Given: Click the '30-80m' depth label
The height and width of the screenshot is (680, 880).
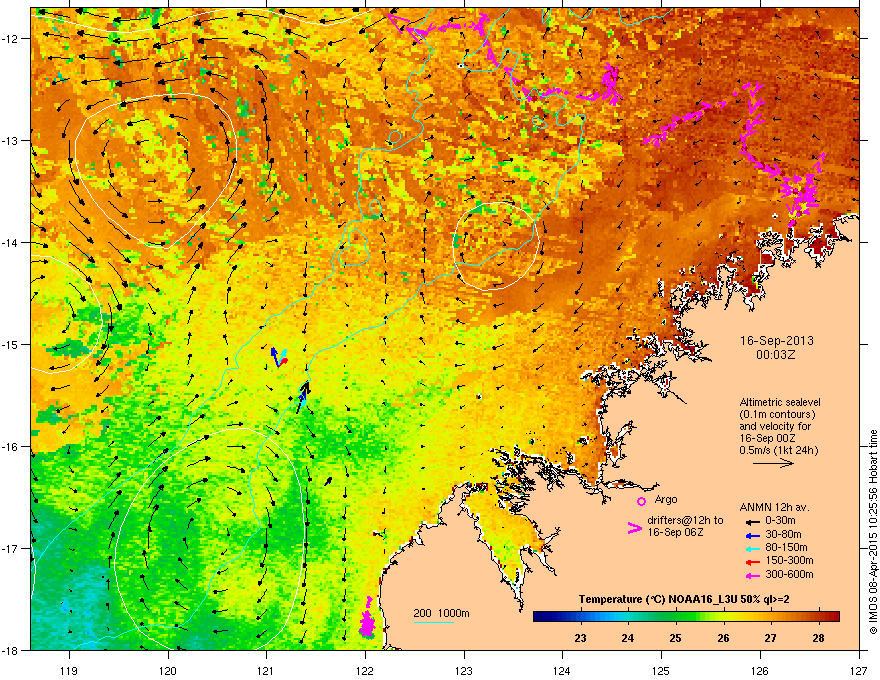Looking at the screenshot, I should 783,535.
